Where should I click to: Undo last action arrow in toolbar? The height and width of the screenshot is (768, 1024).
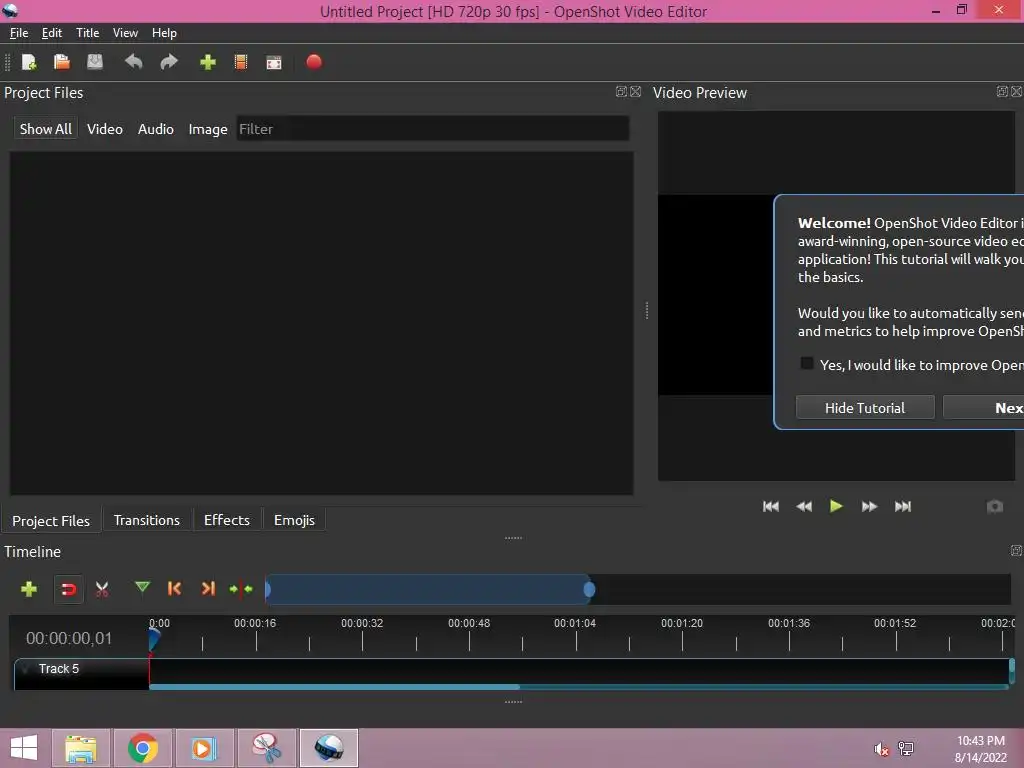(x=133, y=62)
